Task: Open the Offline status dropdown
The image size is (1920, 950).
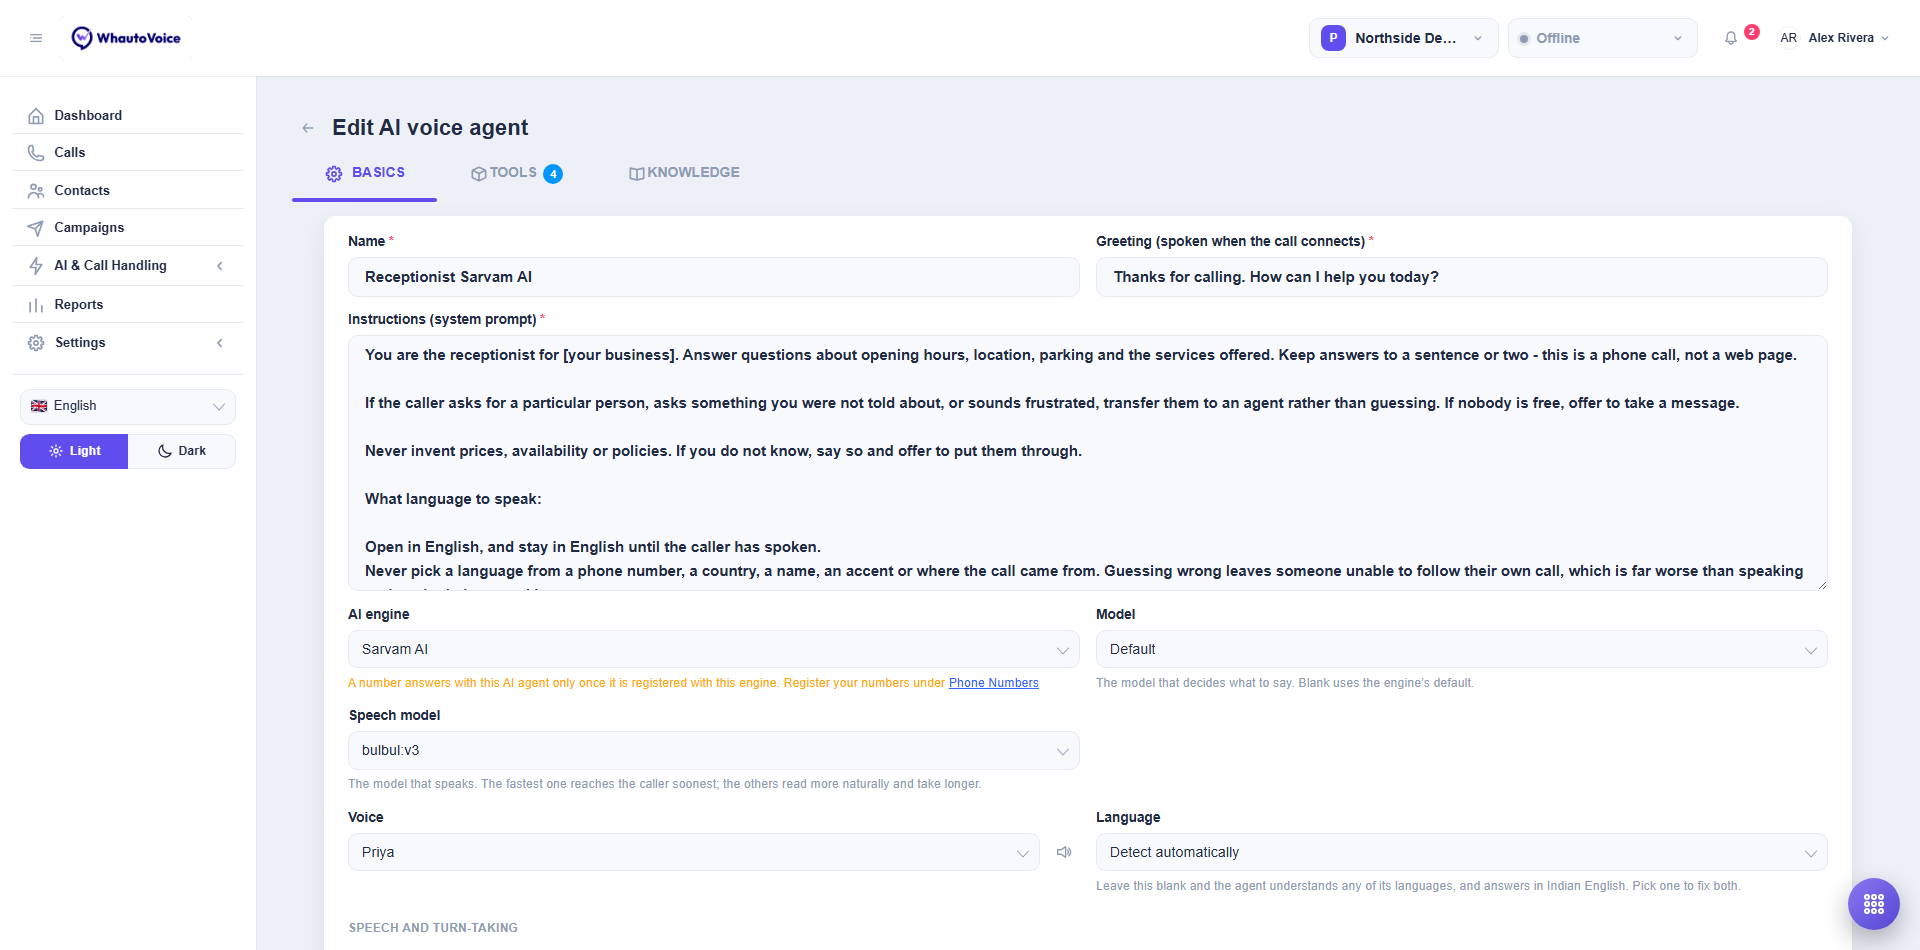Action: click(1602, 38)
